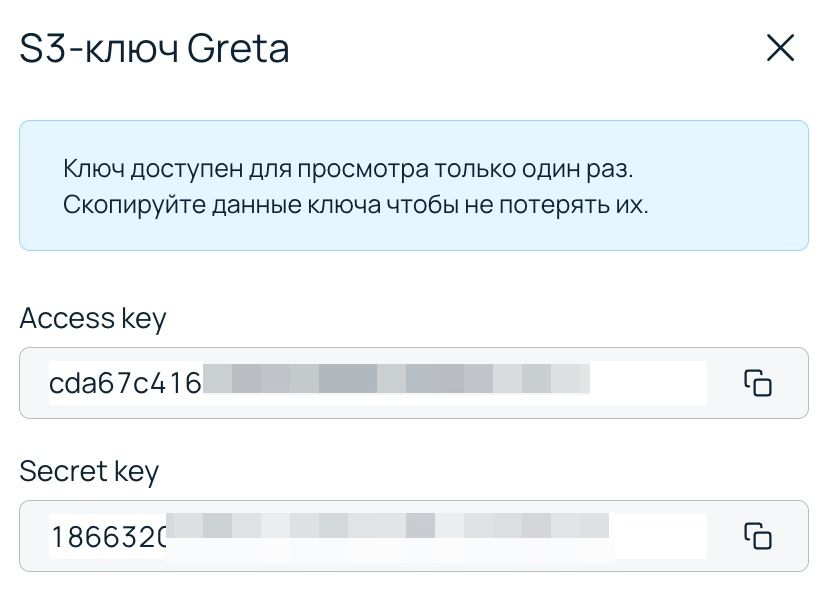Click the word Greta in the title

238,49
